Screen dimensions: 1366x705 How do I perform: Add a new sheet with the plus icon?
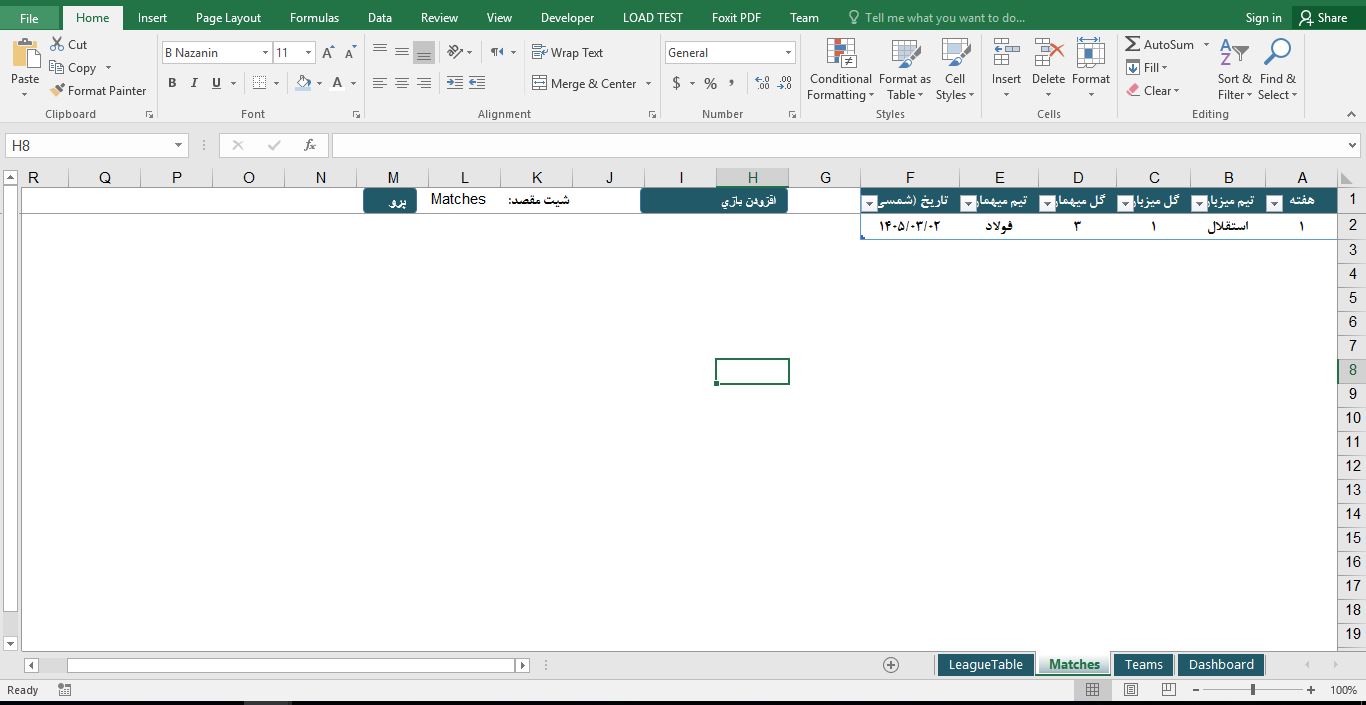891,665
